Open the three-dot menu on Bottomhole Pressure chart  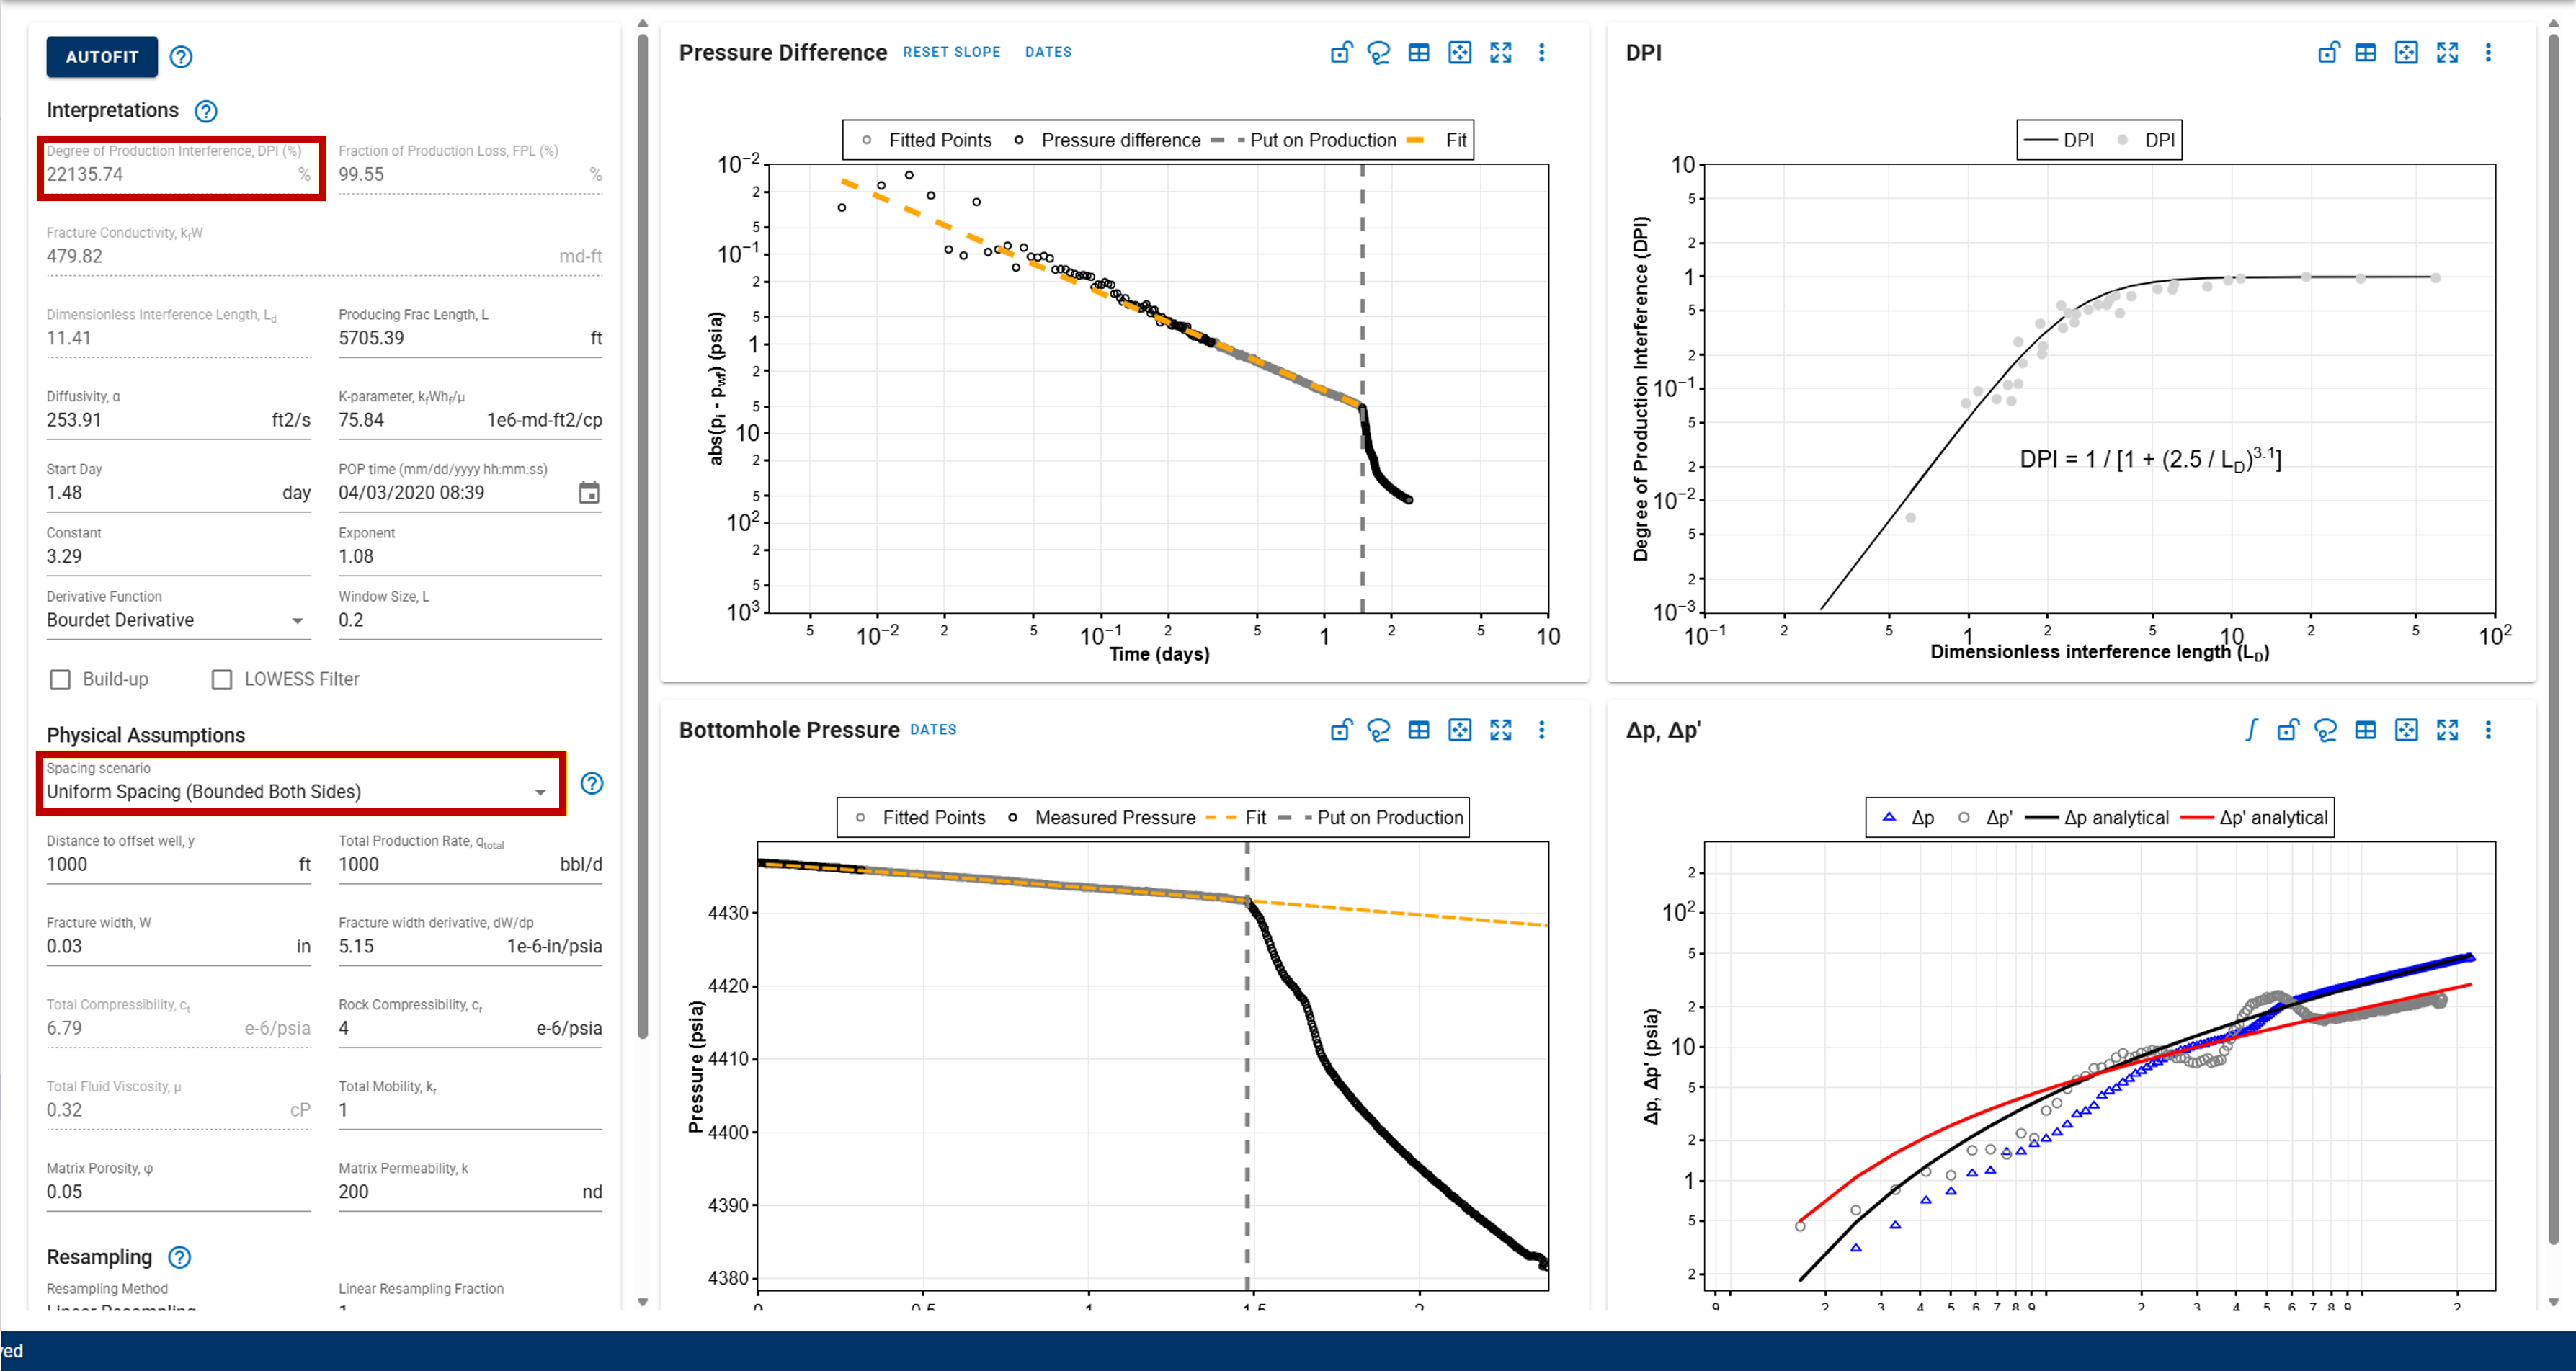1542,730
